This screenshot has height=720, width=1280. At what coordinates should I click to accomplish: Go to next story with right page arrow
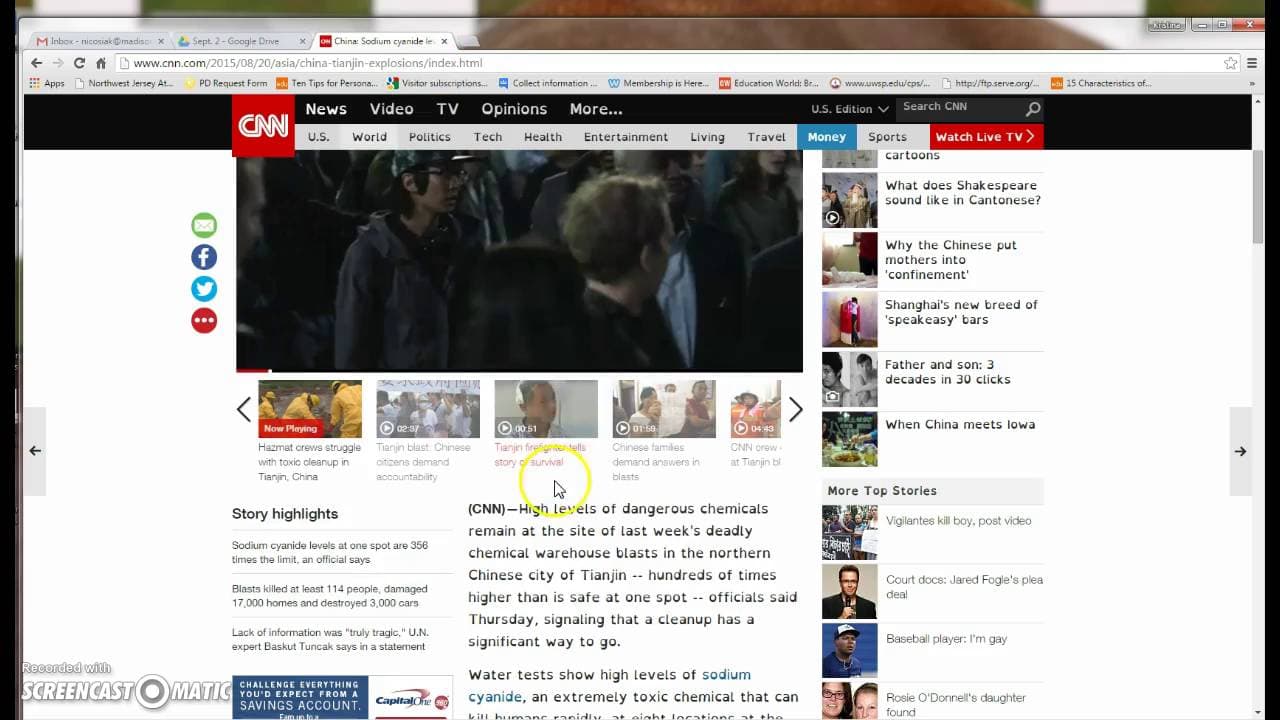(1240, 451)
